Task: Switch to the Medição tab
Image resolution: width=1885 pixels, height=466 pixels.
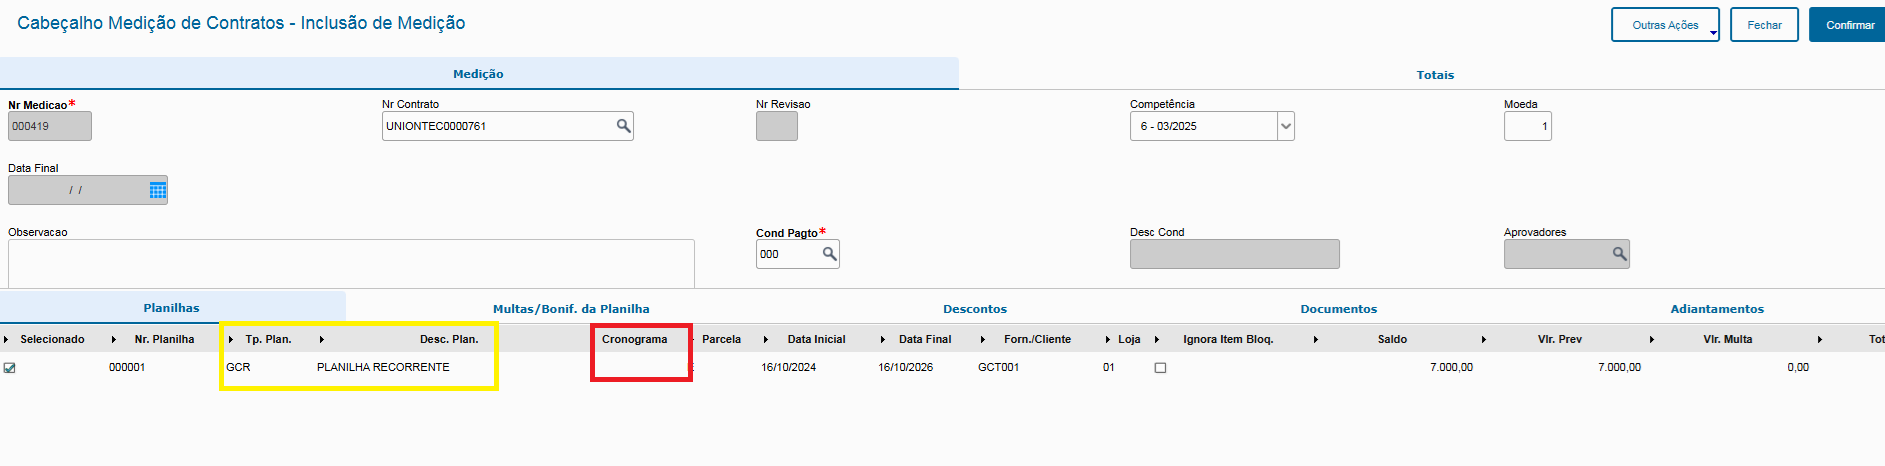Action: (478, 74)
